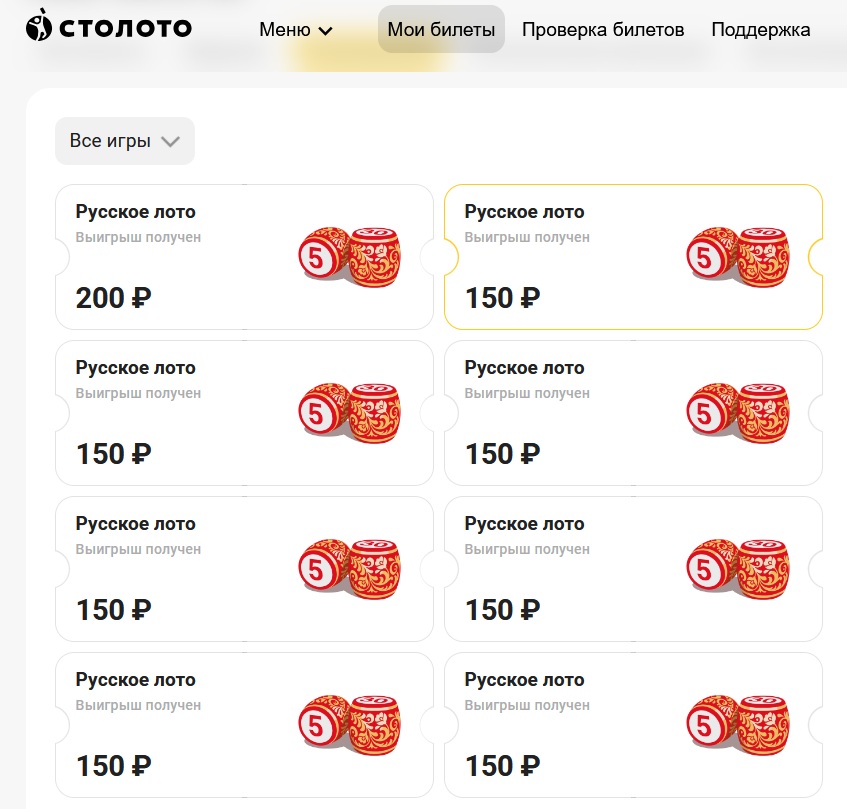Click the barrel icon on the second-row right ticket
The height and width of the screenshot is (809, 847).
point(739,413)
